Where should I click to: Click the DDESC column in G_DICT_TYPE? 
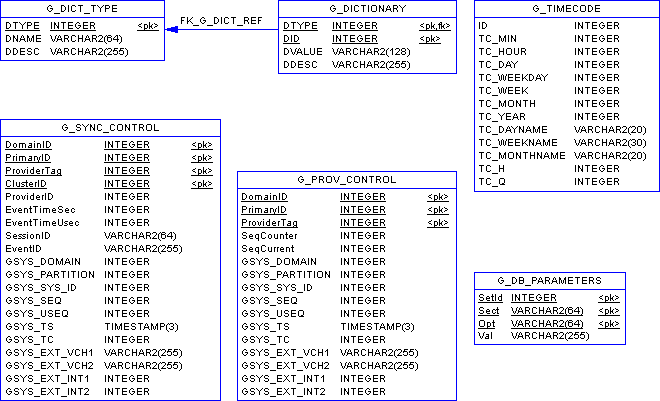(x=22, y=52)
